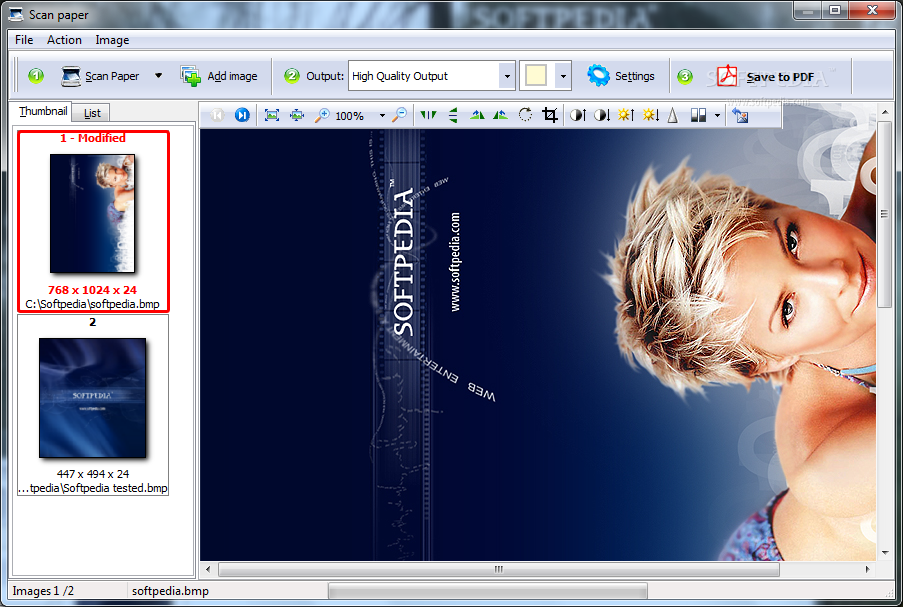Open the High Quality Output combo box
This screenshot has width=903, height=607.
point(431,75)
